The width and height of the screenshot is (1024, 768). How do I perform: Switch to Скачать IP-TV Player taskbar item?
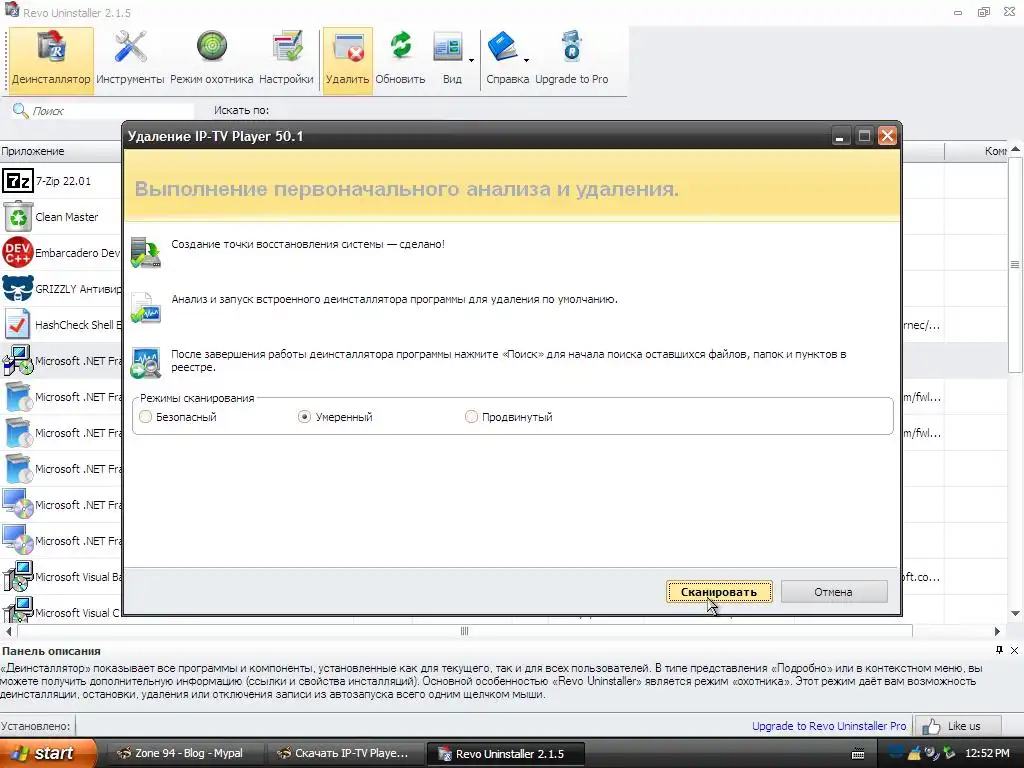tap(344, 753)
